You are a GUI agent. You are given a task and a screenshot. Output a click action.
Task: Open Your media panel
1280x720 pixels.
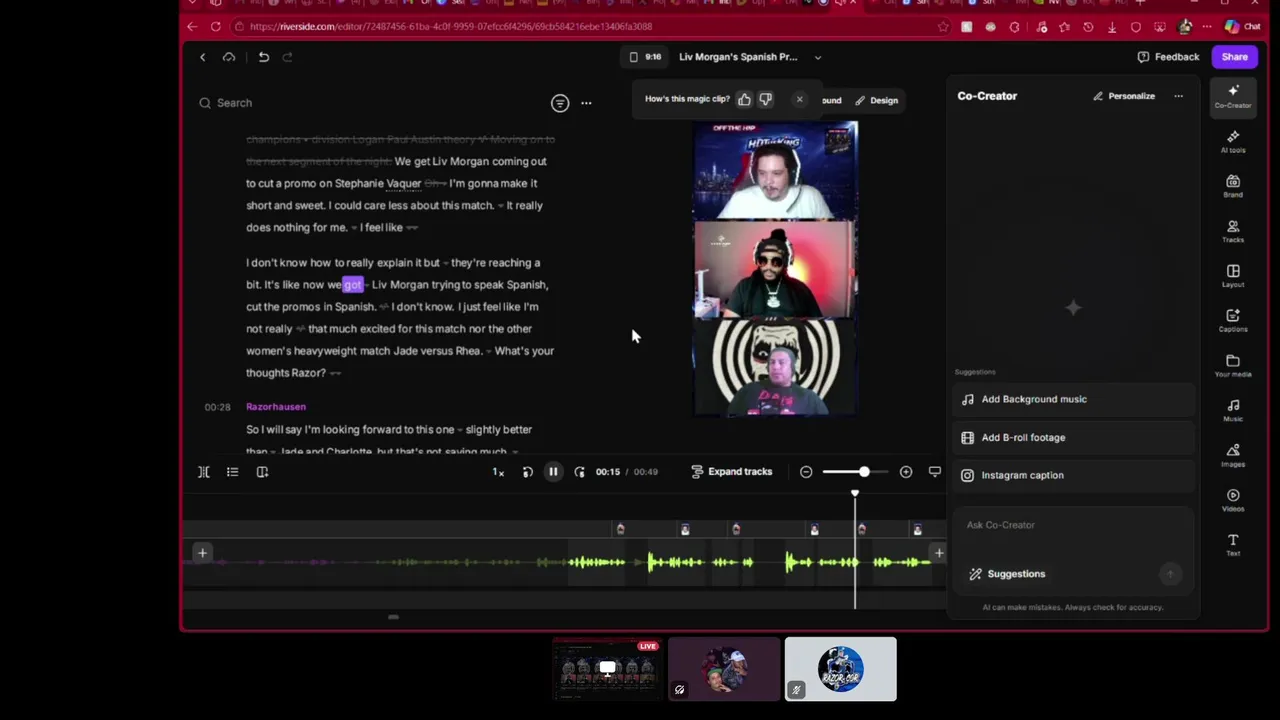pos(1233,365)
